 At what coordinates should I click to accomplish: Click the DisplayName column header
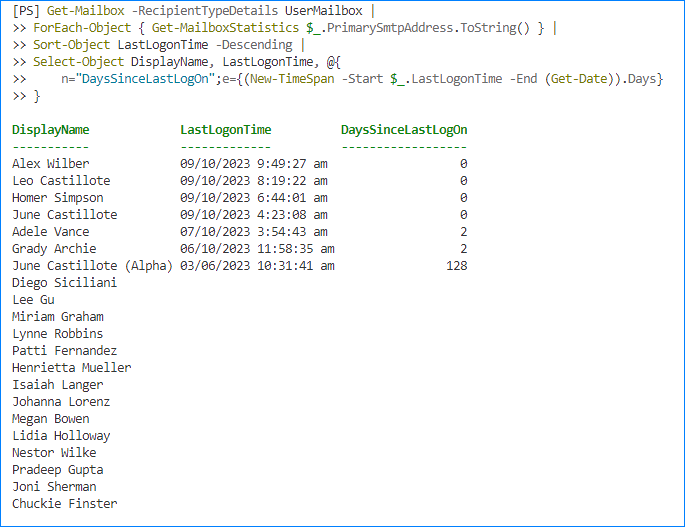point(51,129)
